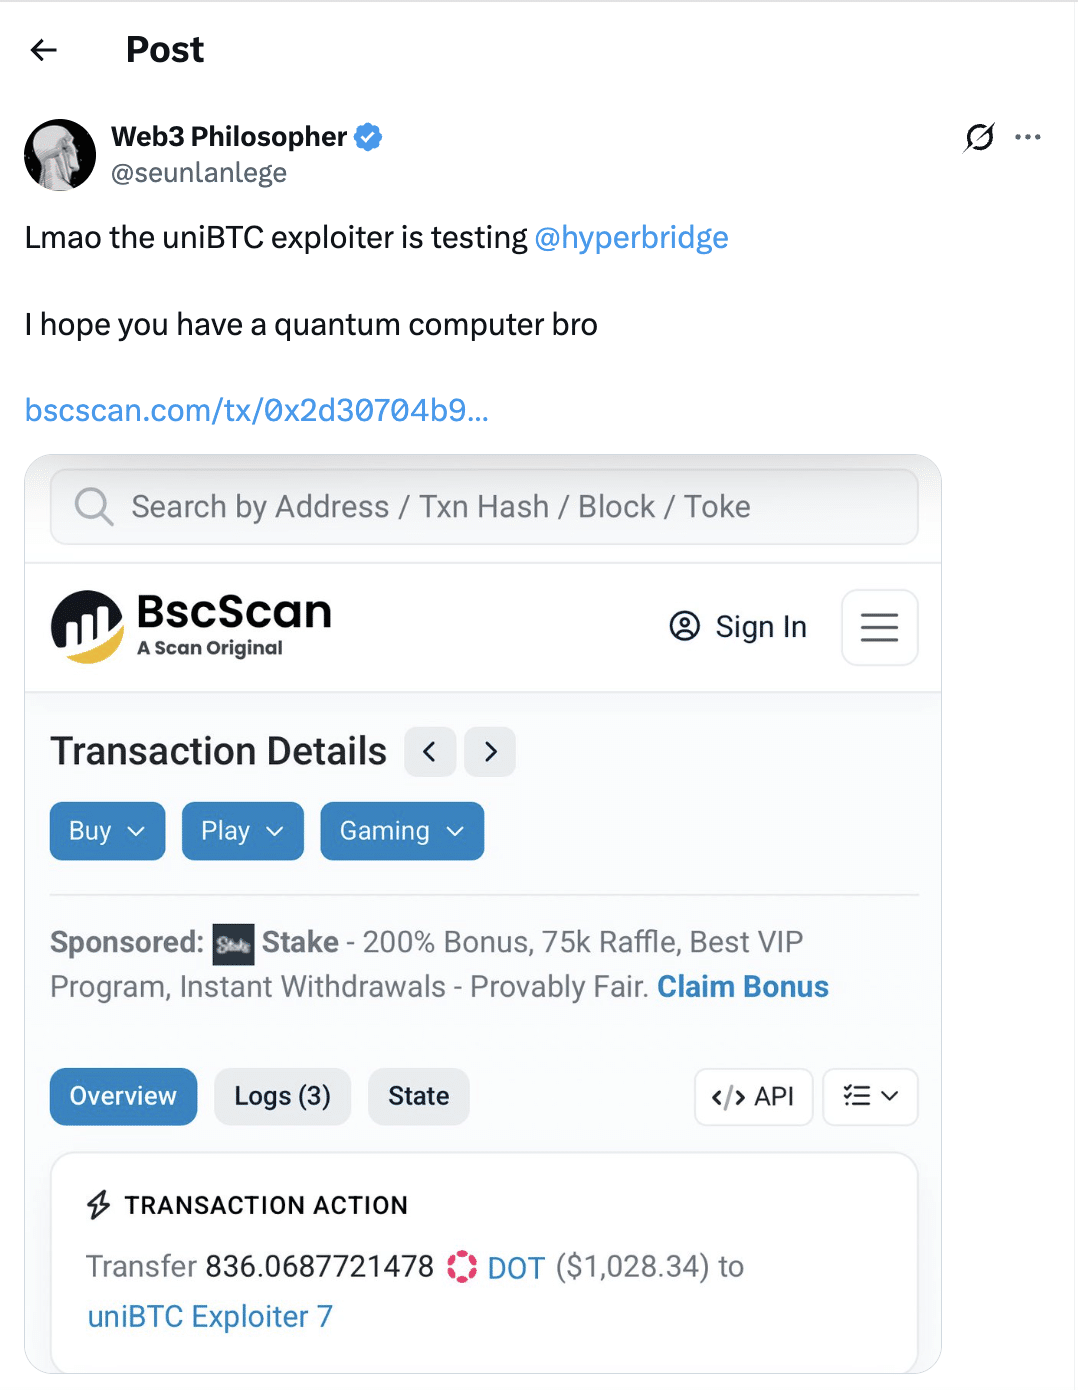Click the search by address field
The image size is (1078, 1390).
(x=484, y=507)
